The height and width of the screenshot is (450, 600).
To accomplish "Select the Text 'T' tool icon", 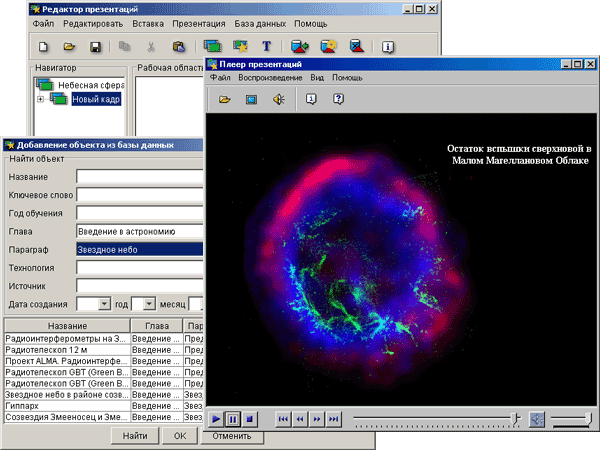I will coord(267,46).
